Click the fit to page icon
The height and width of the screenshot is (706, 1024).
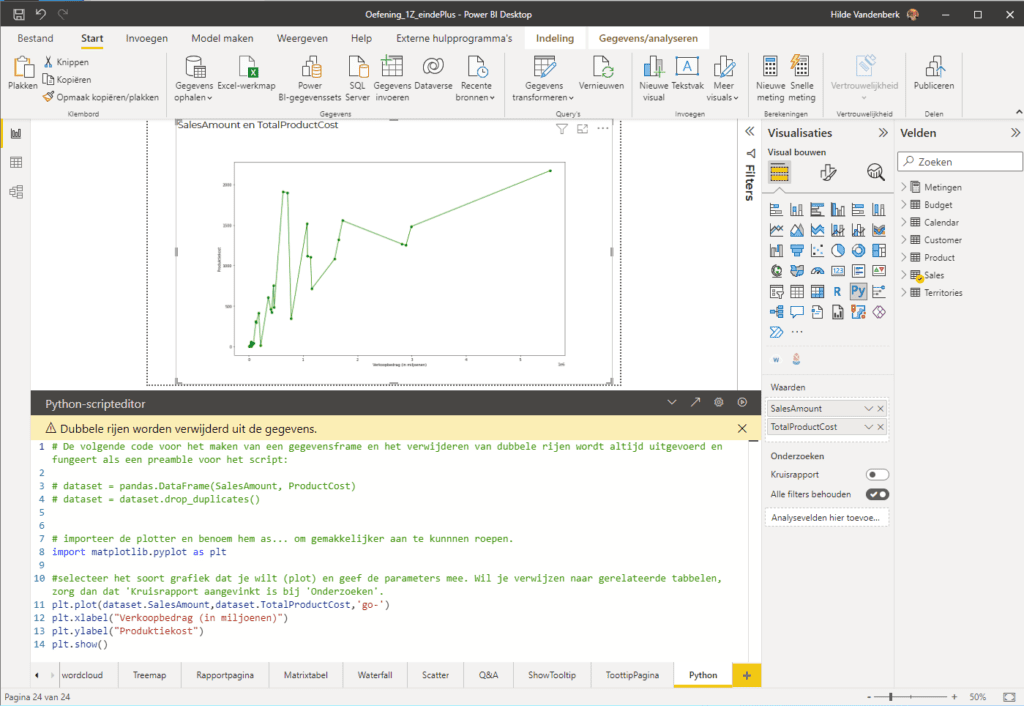1010,697
